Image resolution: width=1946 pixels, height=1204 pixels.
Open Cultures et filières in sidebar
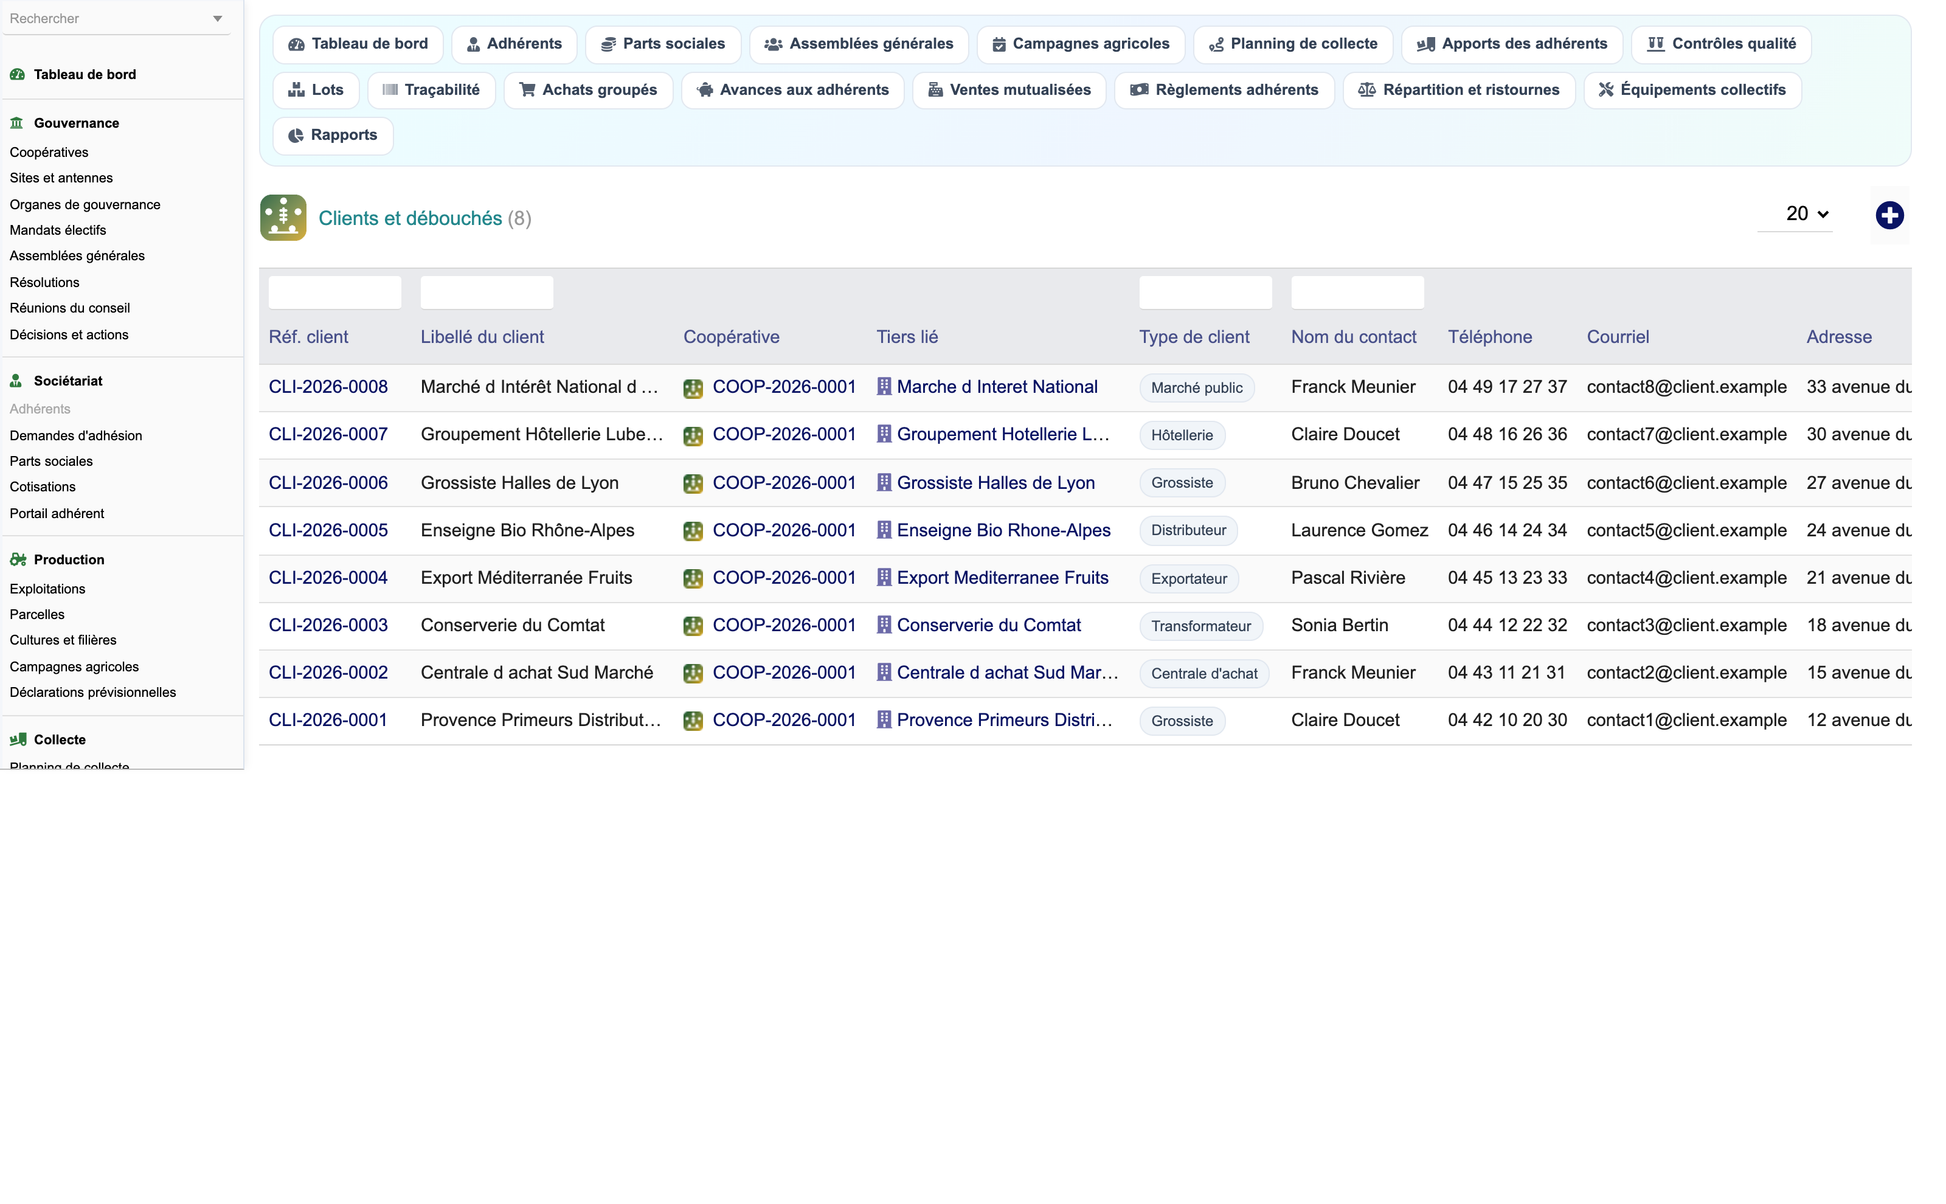point(63,640)
